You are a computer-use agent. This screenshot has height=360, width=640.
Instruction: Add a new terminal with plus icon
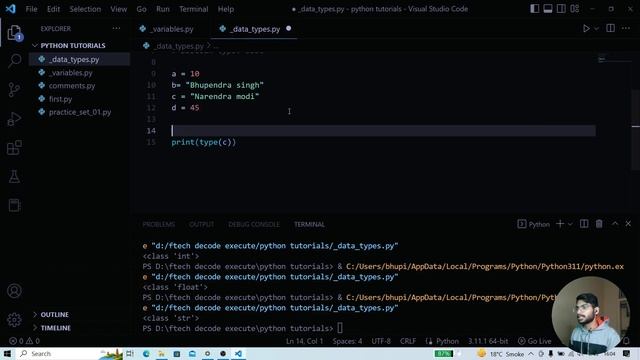[560, 224]
